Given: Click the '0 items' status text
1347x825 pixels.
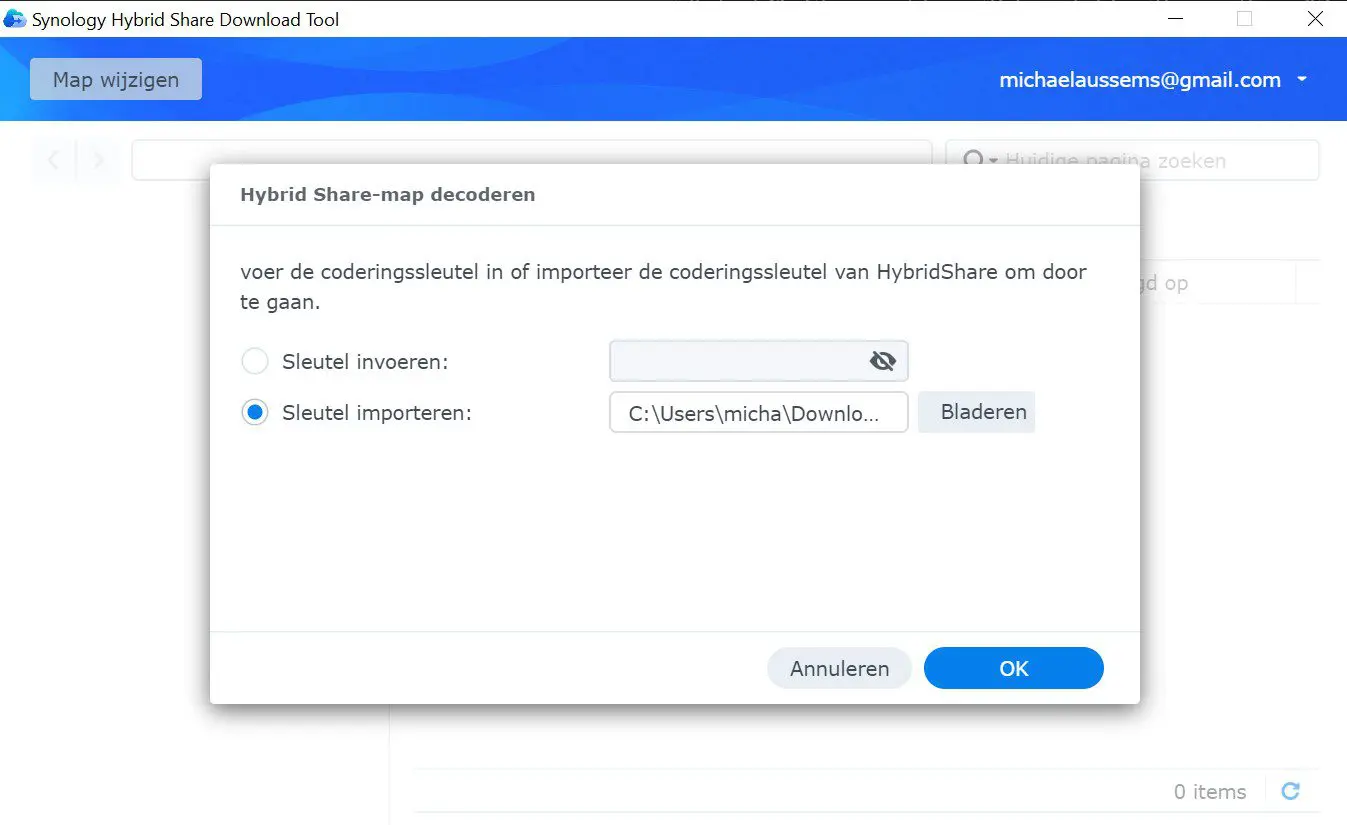Looking at the screenshot, I should click(1210, 792).
